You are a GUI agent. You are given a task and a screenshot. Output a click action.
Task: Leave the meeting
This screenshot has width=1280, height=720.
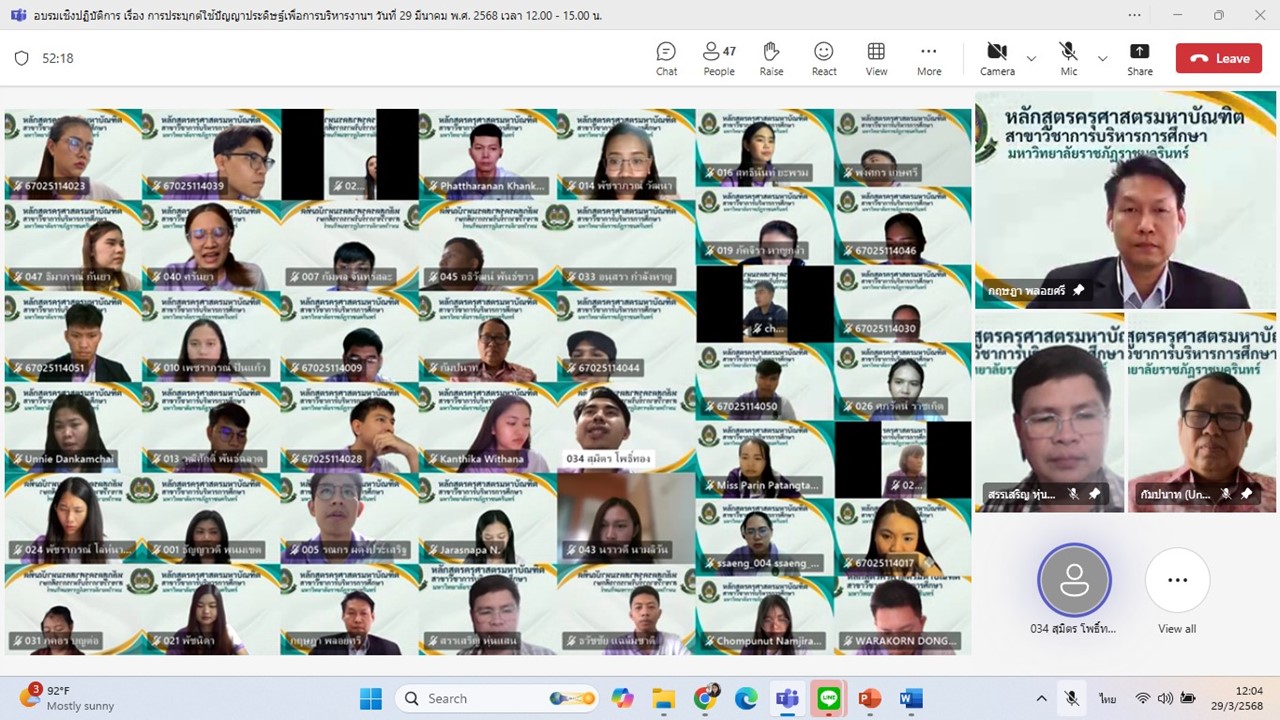point(1218,58)
